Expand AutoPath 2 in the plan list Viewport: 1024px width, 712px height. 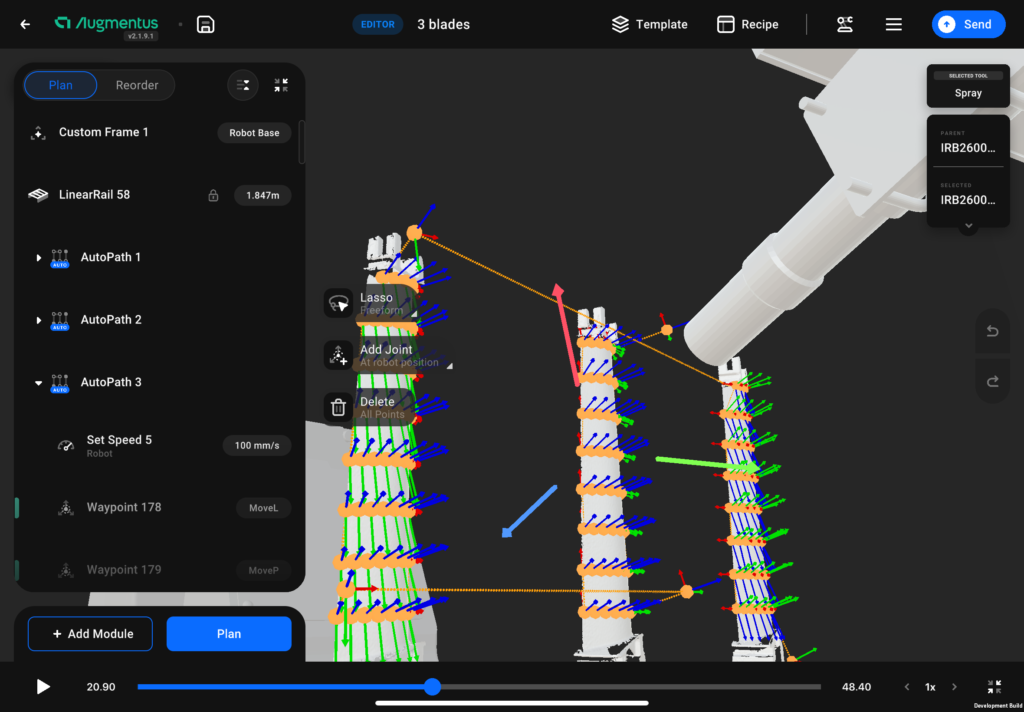(39, 320)
